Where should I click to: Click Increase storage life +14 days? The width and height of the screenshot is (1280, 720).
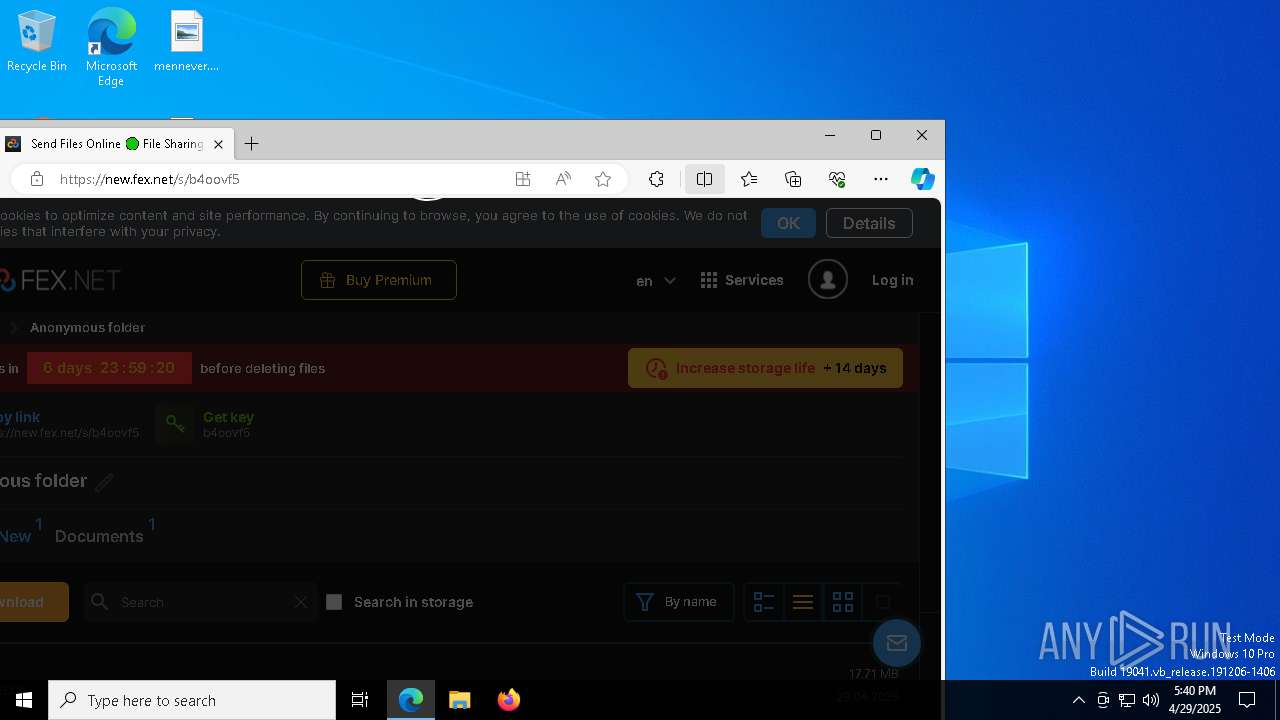[x=765, y=368]
